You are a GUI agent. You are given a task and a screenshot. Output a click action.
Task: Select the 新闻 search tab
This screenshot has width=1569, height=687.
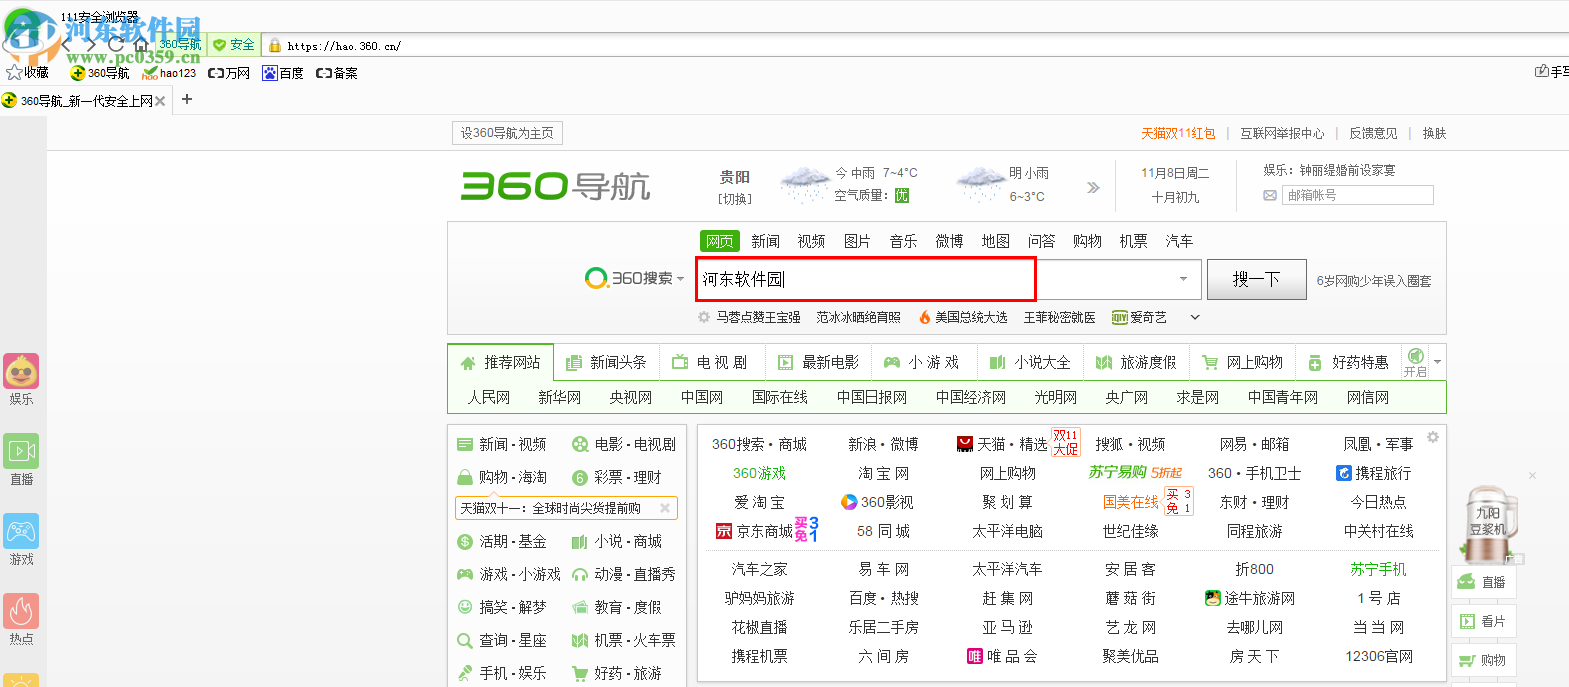765,241
